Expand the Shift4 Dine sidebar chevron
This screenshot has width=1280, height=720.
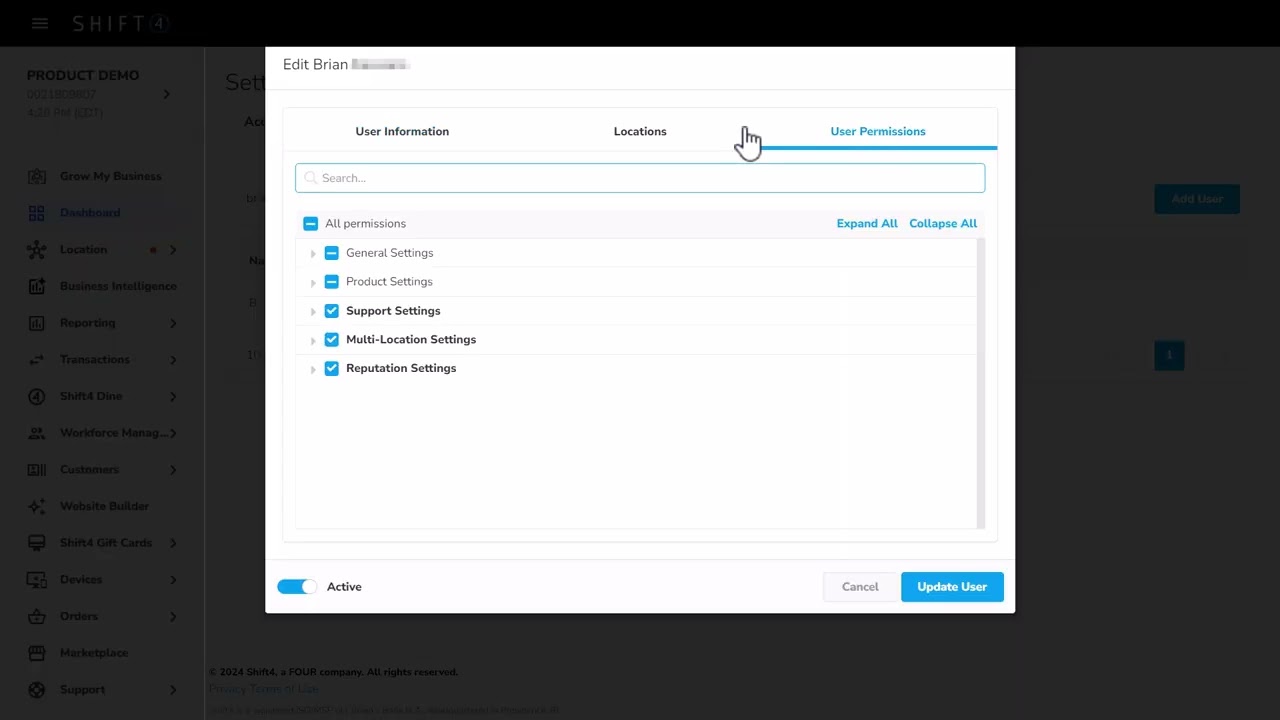(x=173, y=397)
